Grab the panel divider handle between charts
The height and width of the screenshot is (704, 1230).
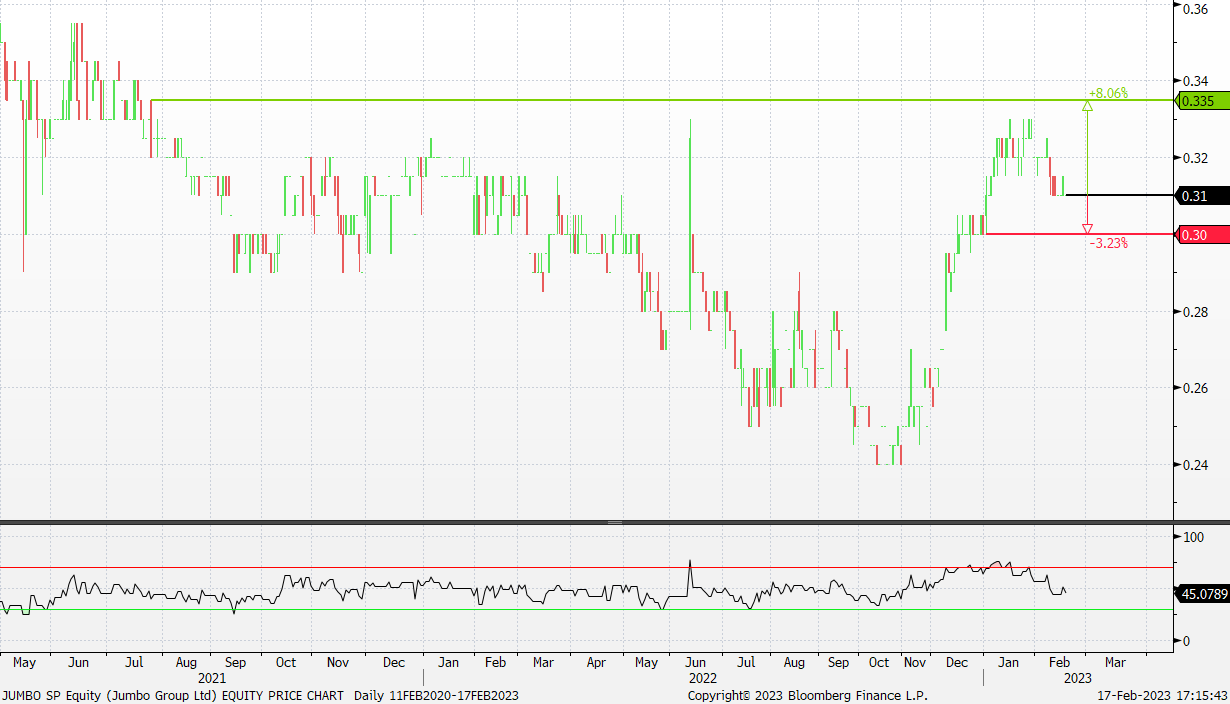[614, 522]
